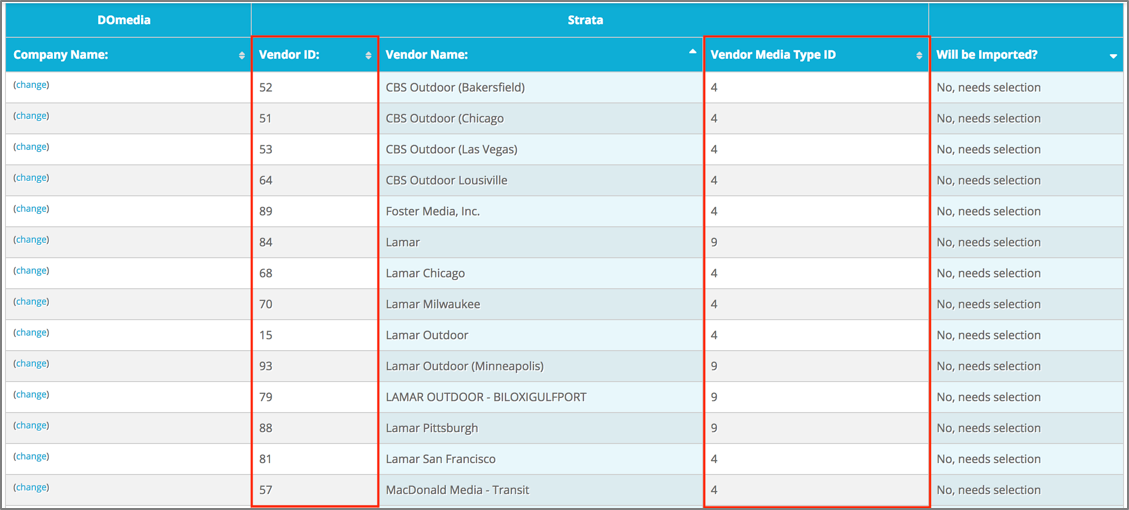The height and width of the screenshot is (510, 1129).
Task: Select vendor name Lamar San Francisco
Action: pyautogui.click(x=441, y=460)
